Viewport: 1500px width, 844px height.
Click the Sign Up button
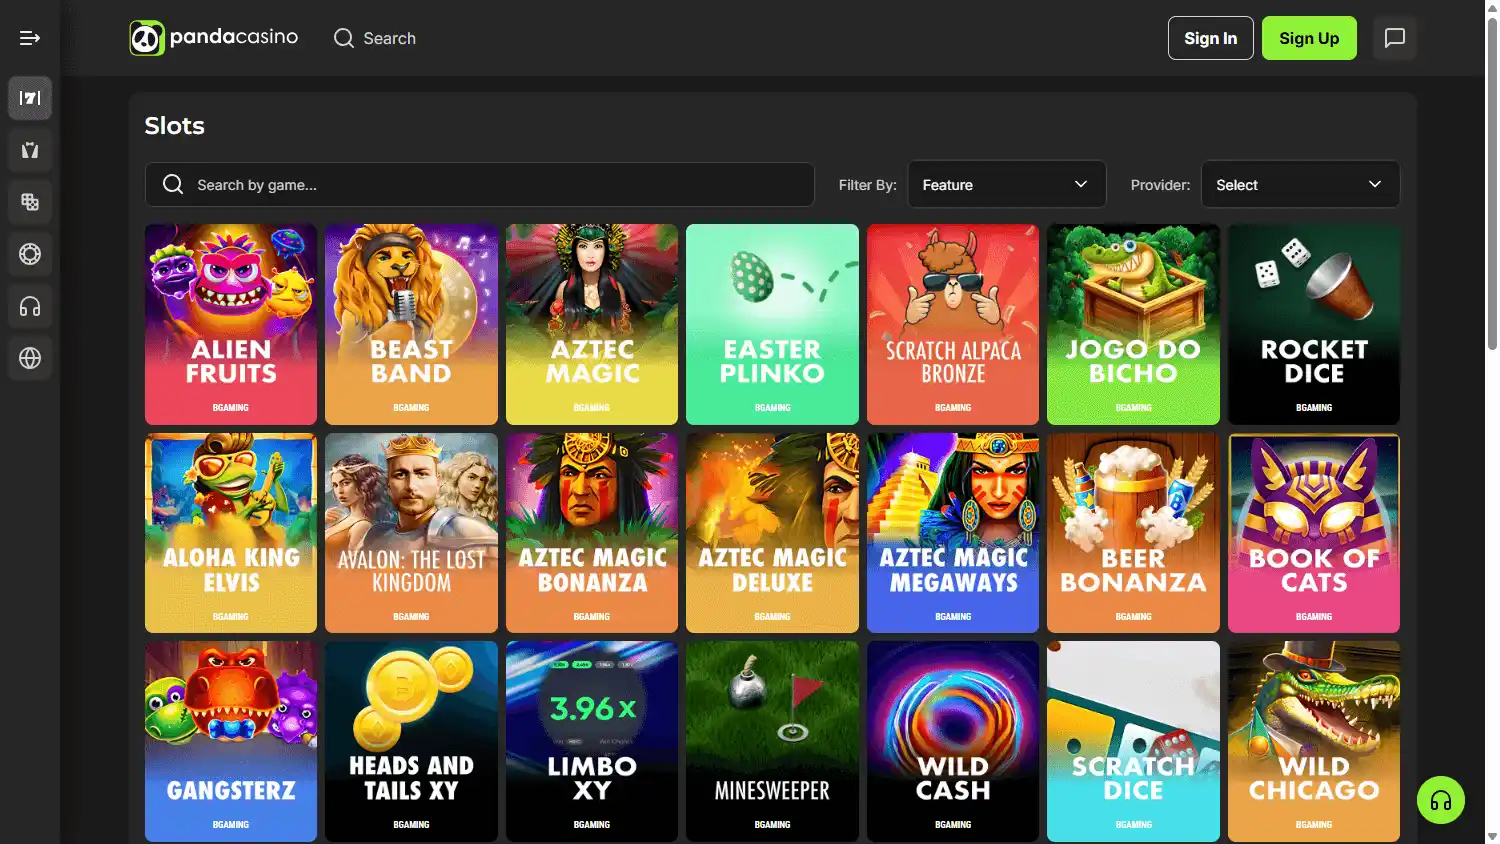pos(1309,38)
